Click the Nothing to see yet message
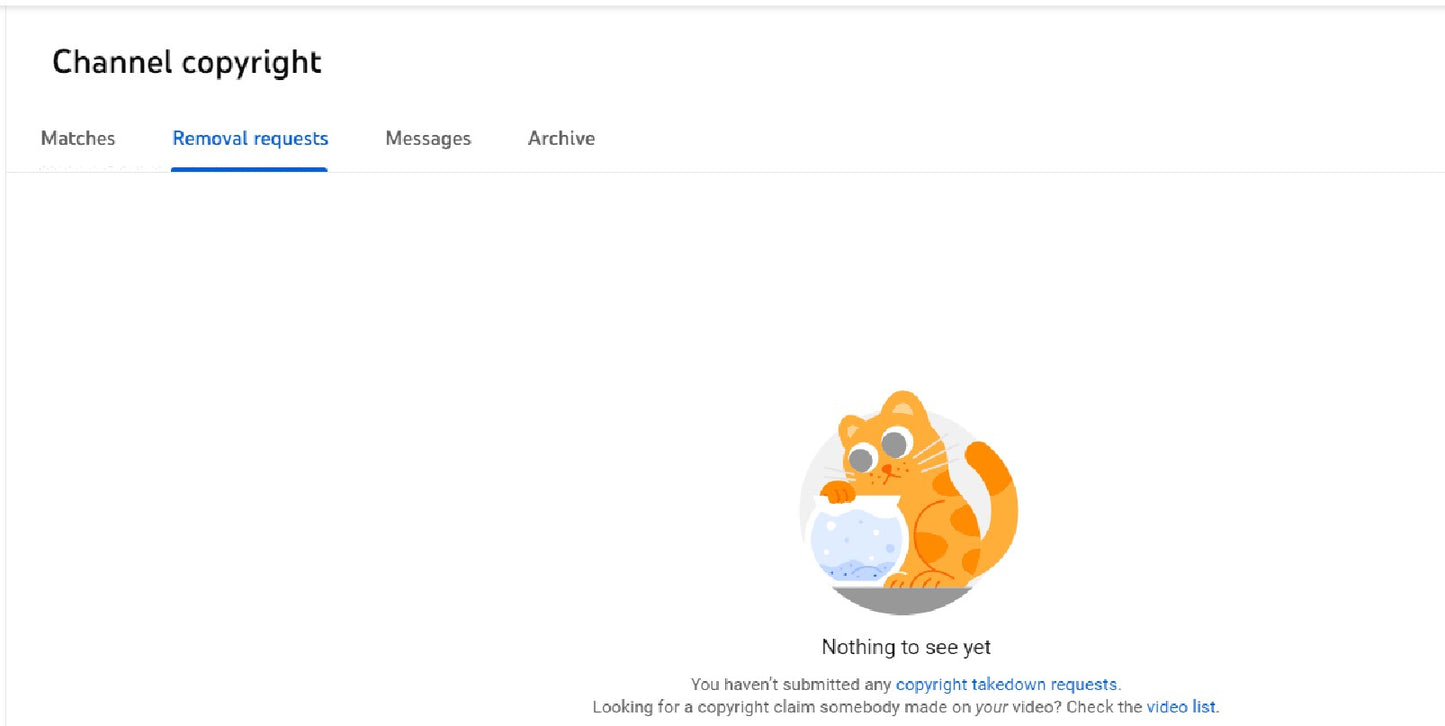 (904, 646)
